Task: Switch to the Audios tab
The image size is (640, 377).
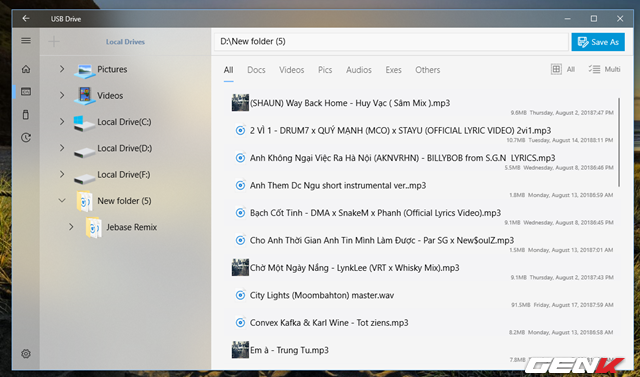Action: (x=359, y=70)
